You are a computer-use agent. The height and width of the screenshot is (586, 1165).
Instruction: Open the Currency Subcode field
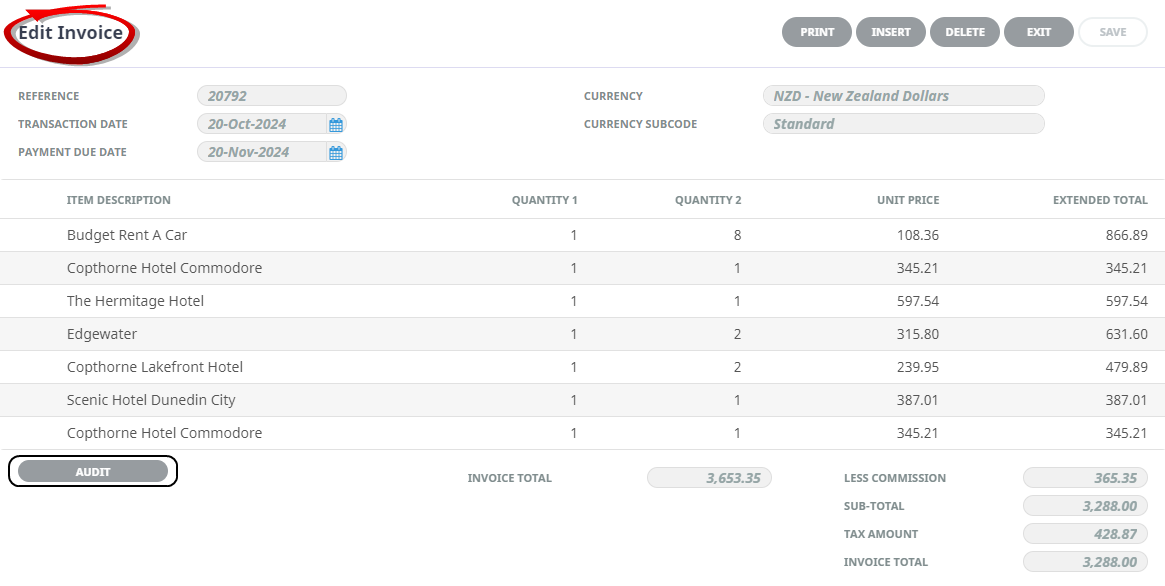click(x=903, y=124)
